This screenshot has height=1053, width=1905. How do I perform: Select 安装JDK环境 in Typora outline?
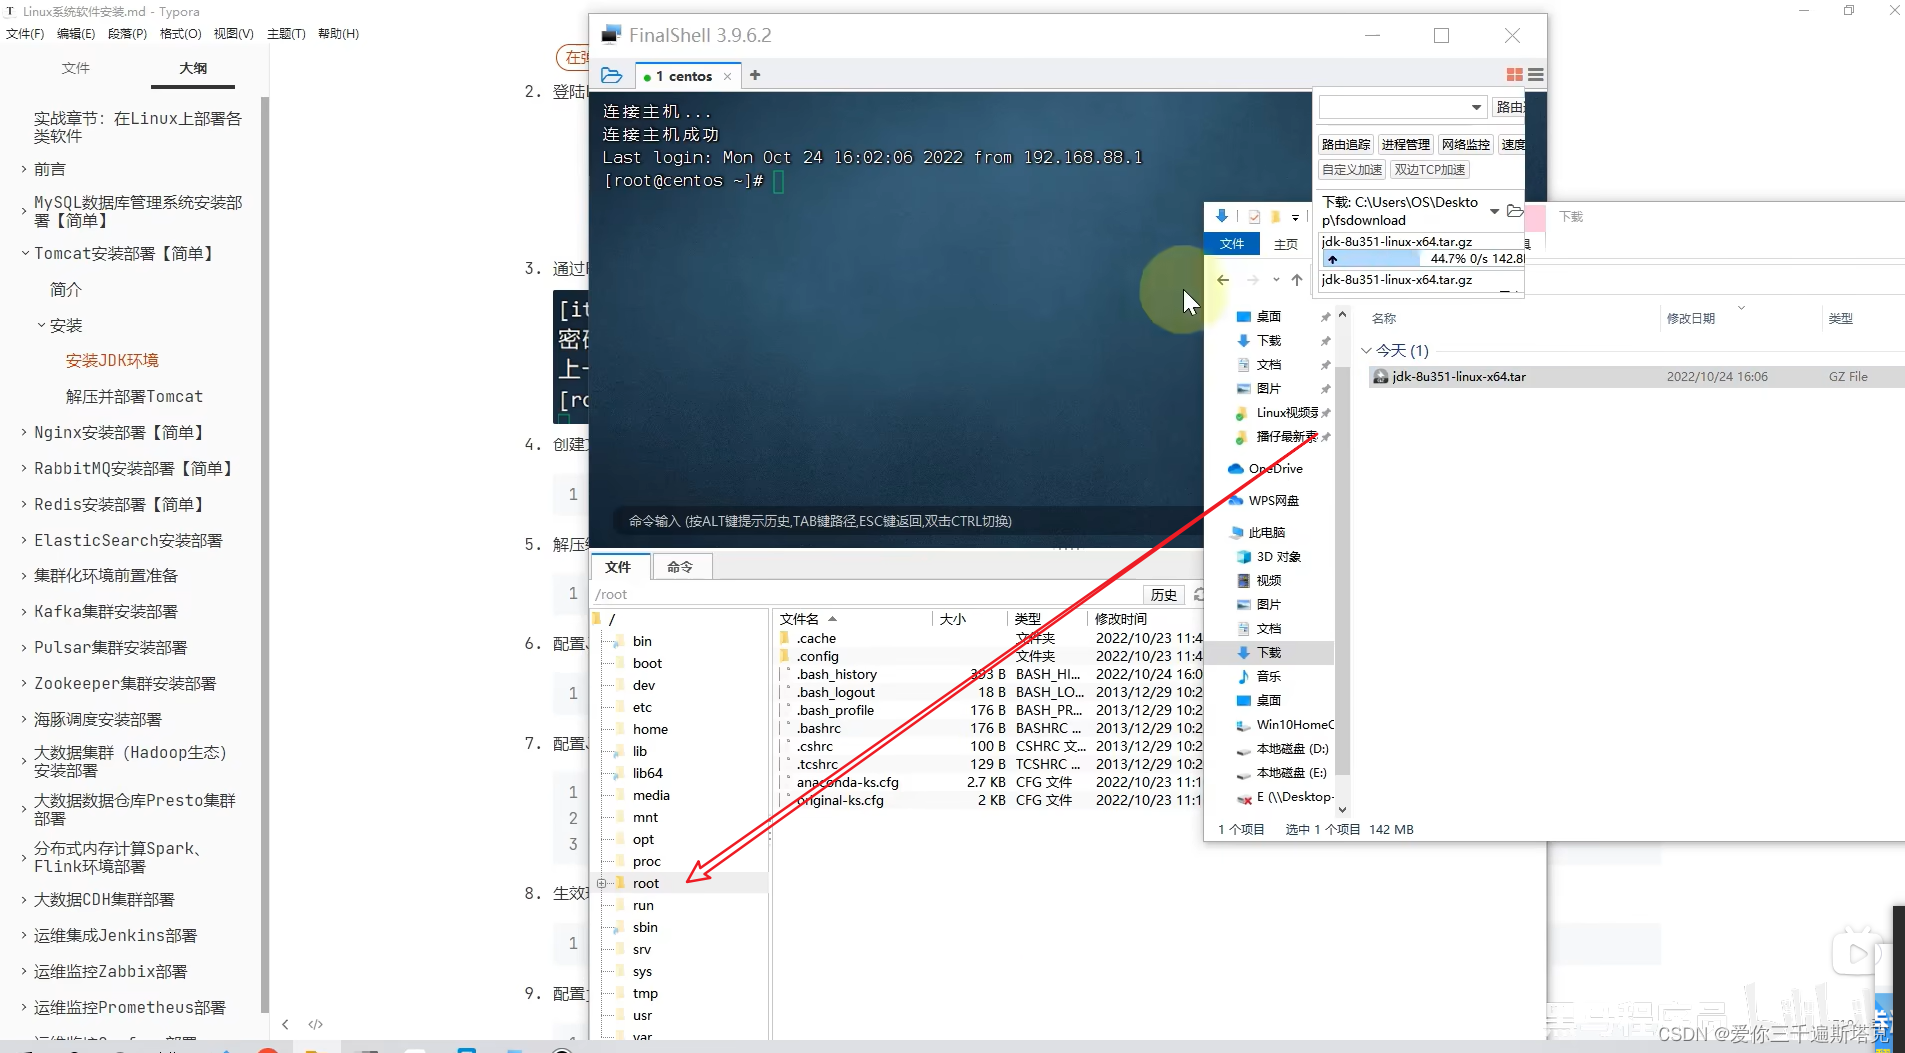112,361
